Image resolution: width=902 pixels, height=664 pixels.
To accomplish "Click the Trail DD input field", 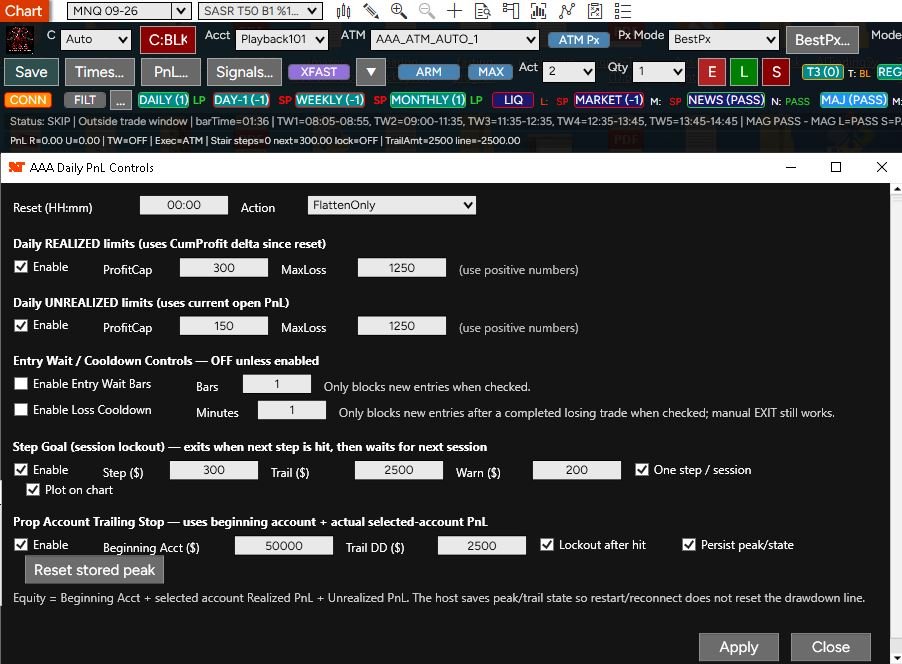I will [x=481, y=545].
